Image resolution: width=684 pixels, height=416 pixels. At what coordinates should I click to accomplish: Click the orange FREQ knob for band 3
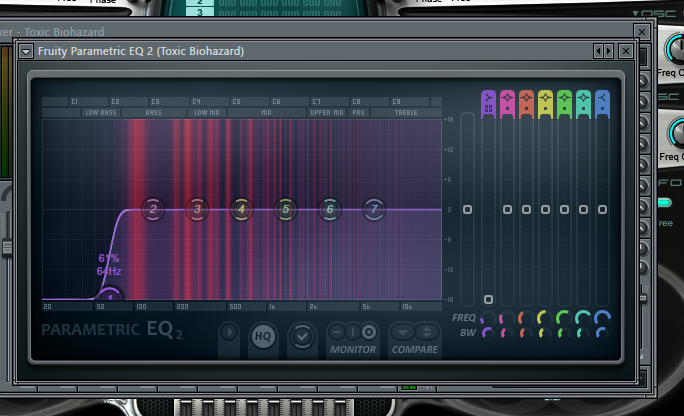click(527, 318)
